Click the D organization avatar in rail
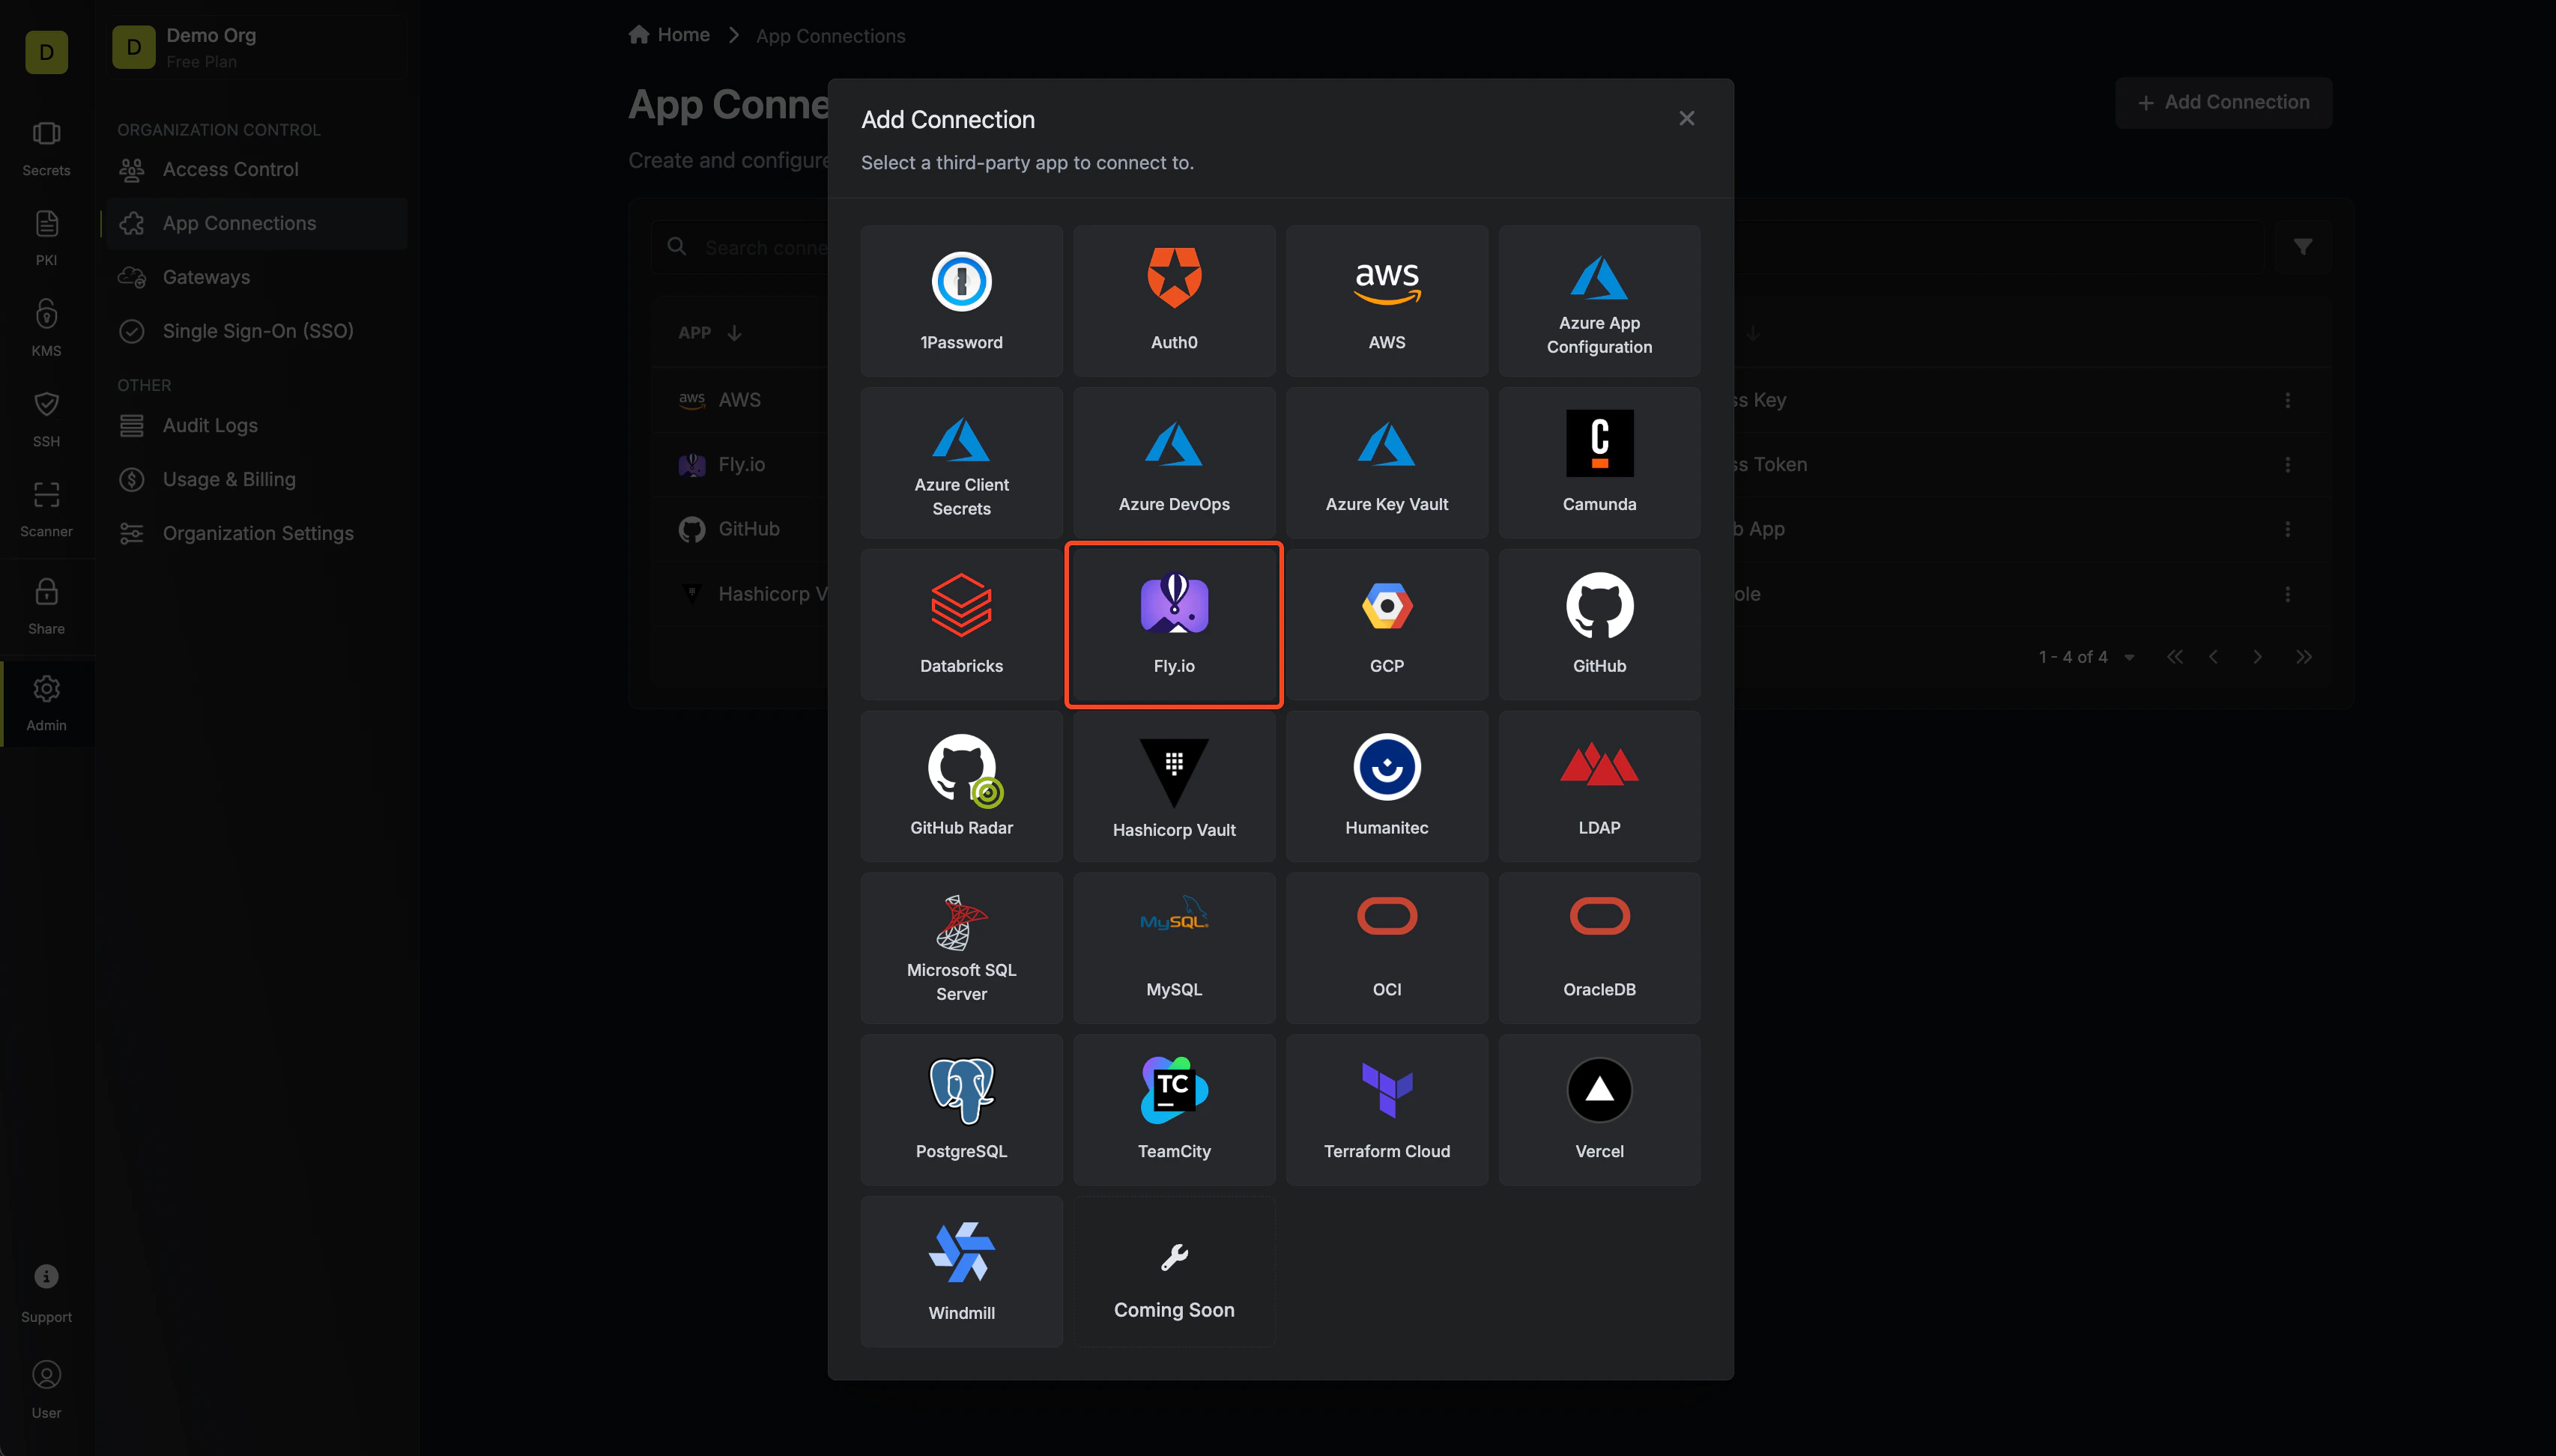 coord(46,52)
